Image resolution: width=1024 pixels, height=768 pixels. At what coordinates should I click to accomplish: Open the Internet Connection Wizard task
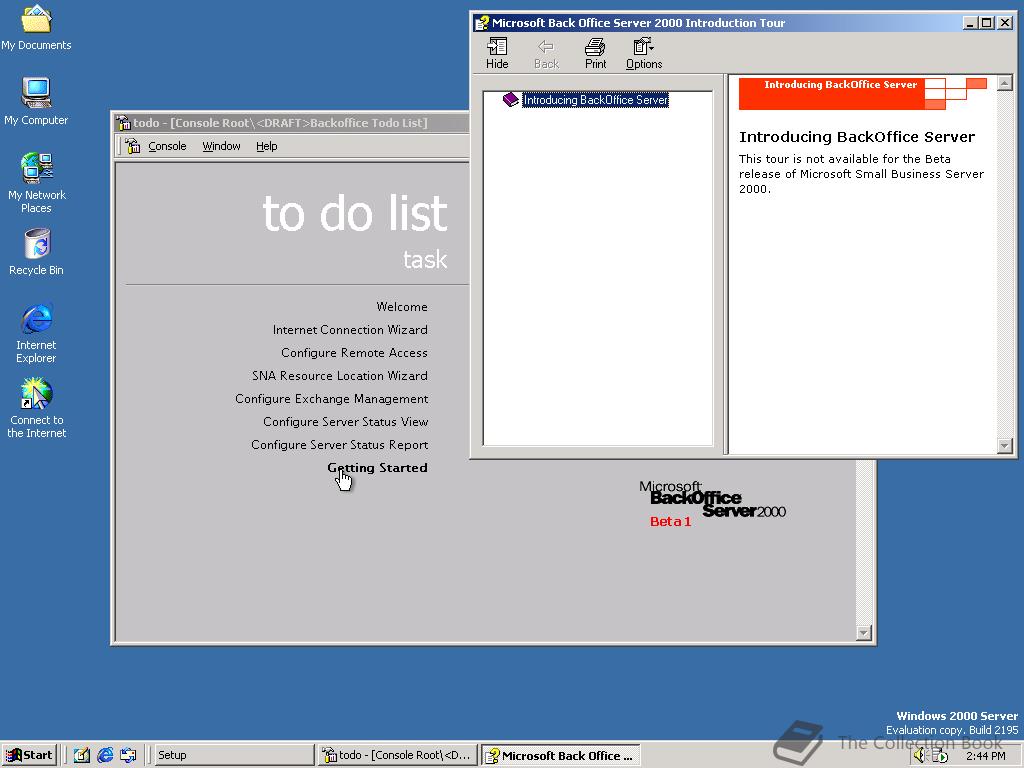click(350, 330)
